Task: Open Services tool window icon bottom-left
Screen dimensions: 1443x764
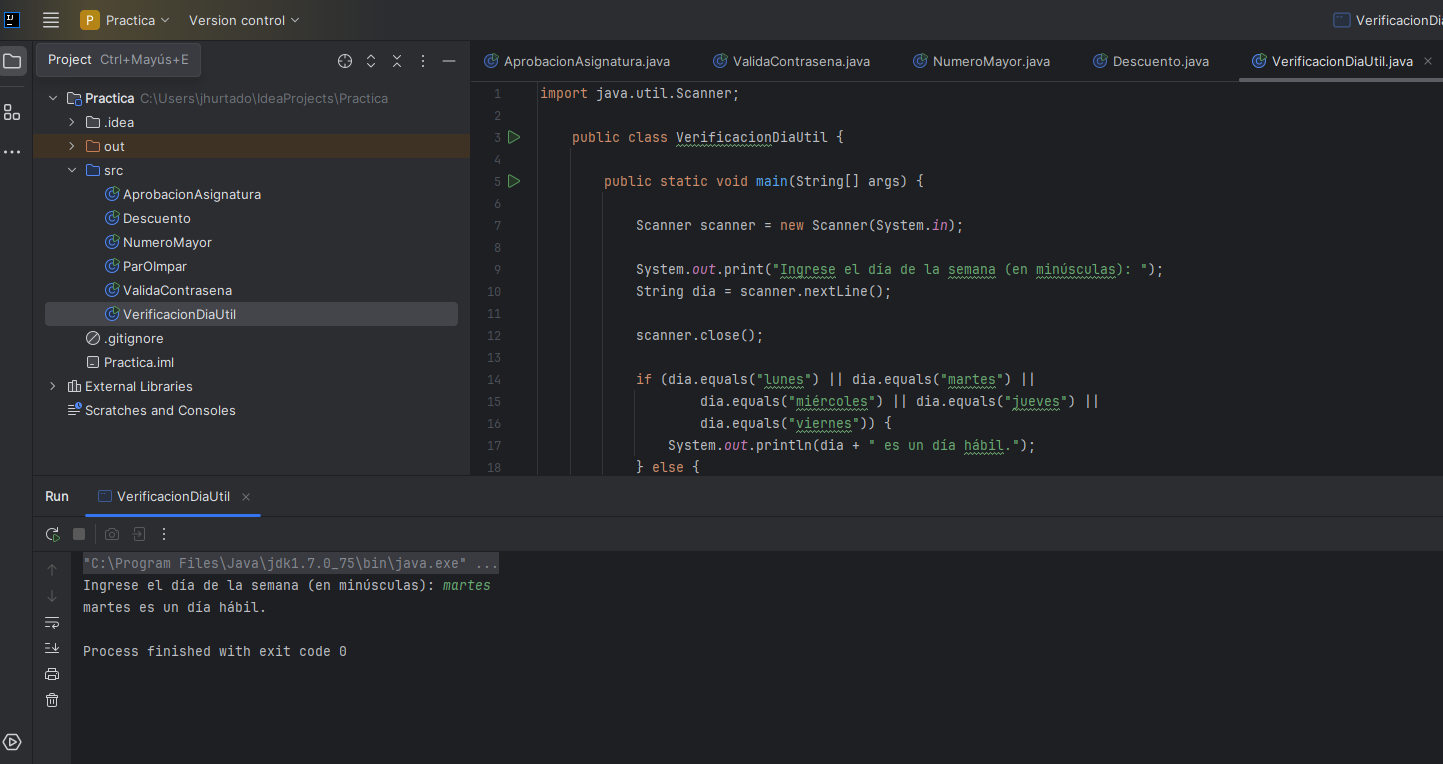Action: pos(12,742)
